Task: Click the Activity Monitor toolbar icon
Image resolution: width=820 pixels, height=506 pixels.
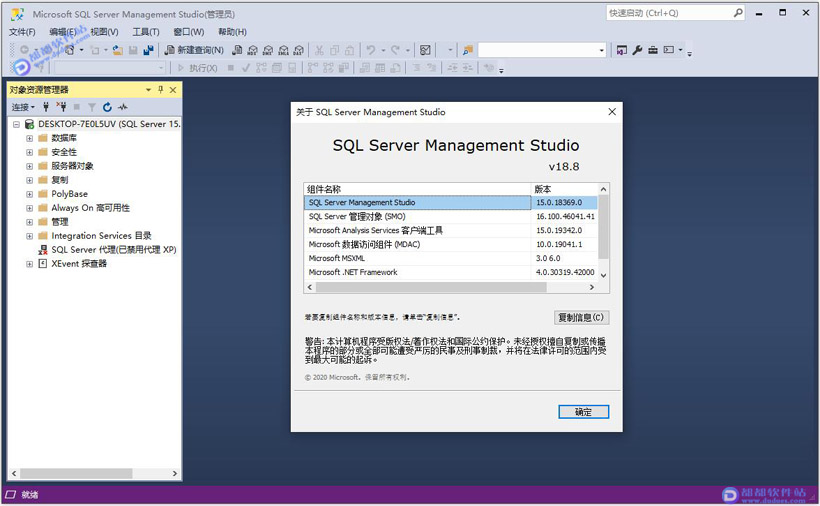Action: (x=425, y=50)
